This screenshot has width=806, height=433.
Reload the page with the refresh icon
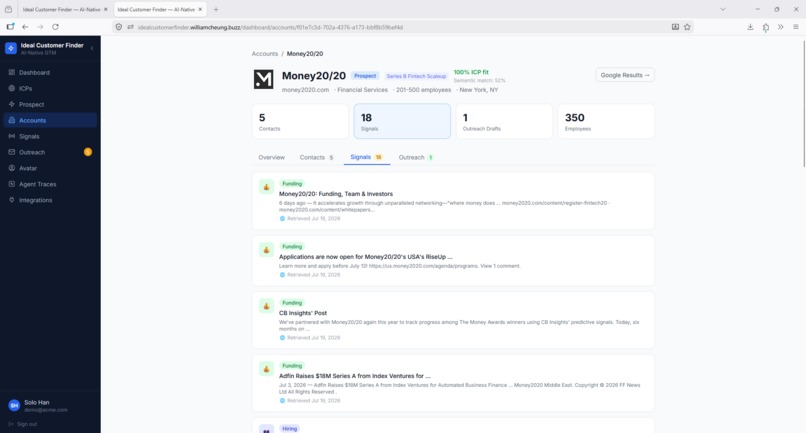[x=56, y=27]
